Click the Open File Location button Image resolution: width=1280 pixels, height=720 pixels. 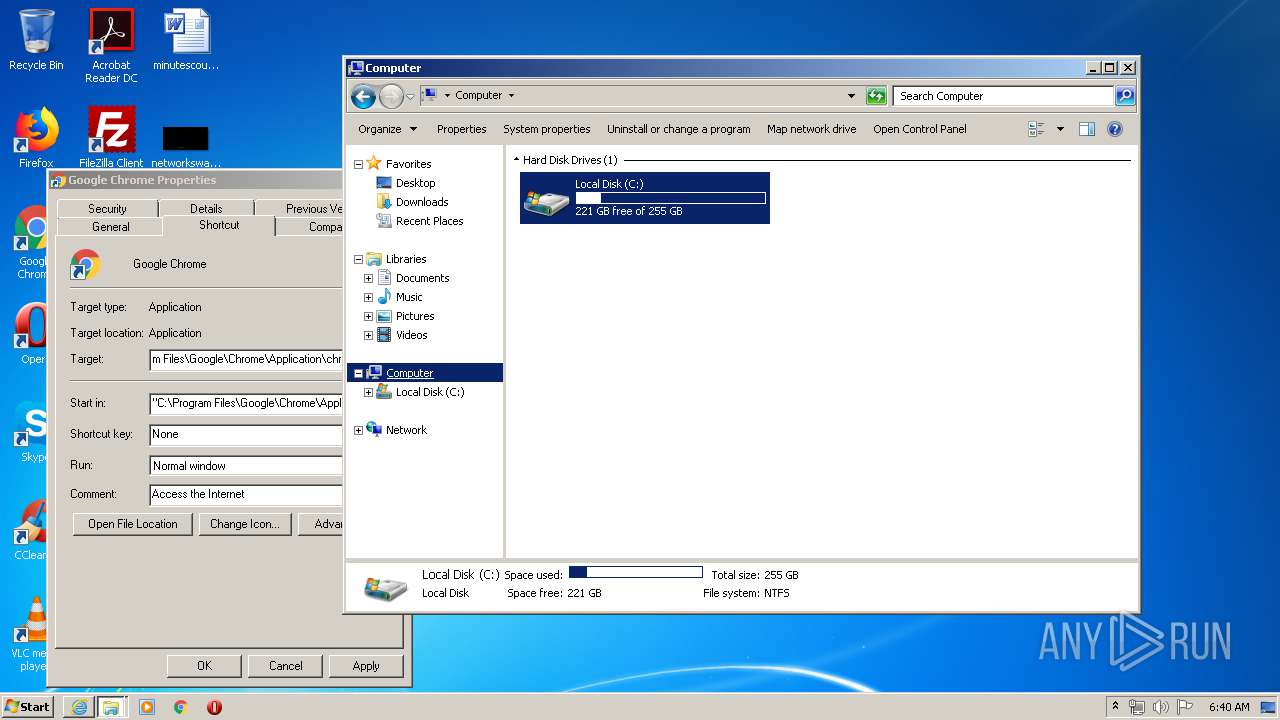(x=132, y=524)
